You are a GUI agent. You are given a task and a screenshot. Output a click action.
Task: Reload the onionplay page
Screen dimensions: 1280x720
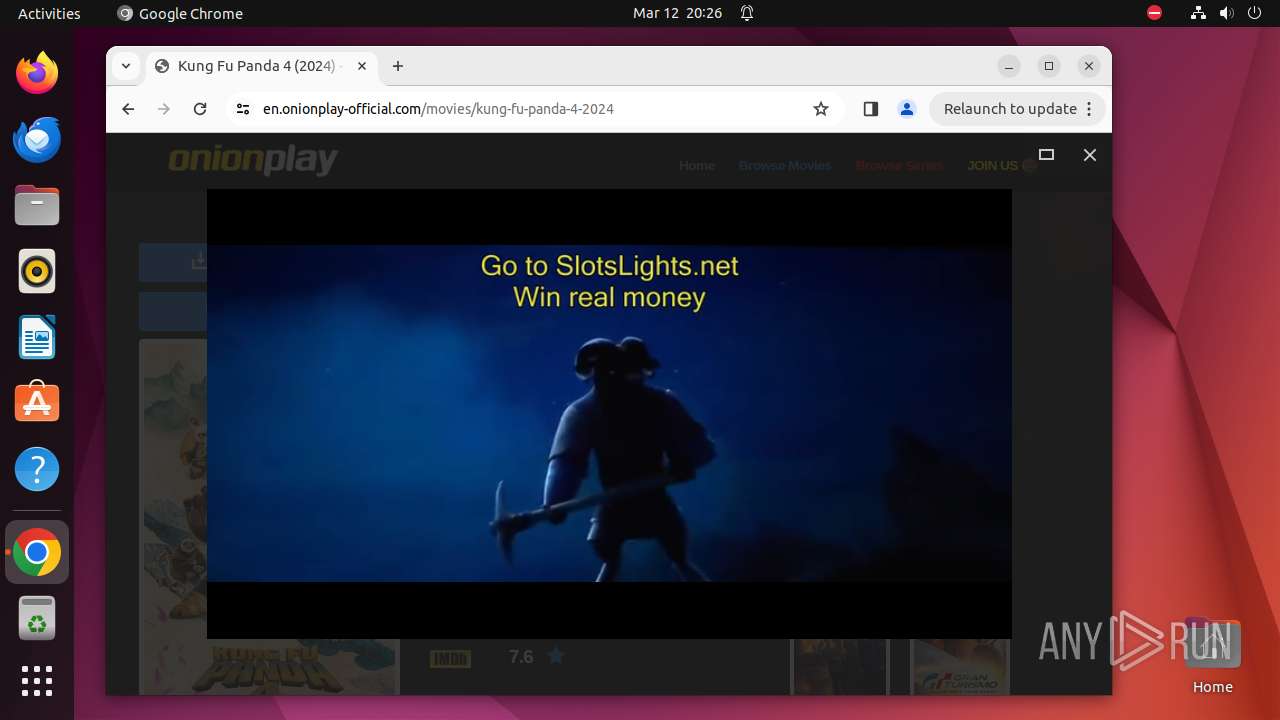(x=200, y=109)
